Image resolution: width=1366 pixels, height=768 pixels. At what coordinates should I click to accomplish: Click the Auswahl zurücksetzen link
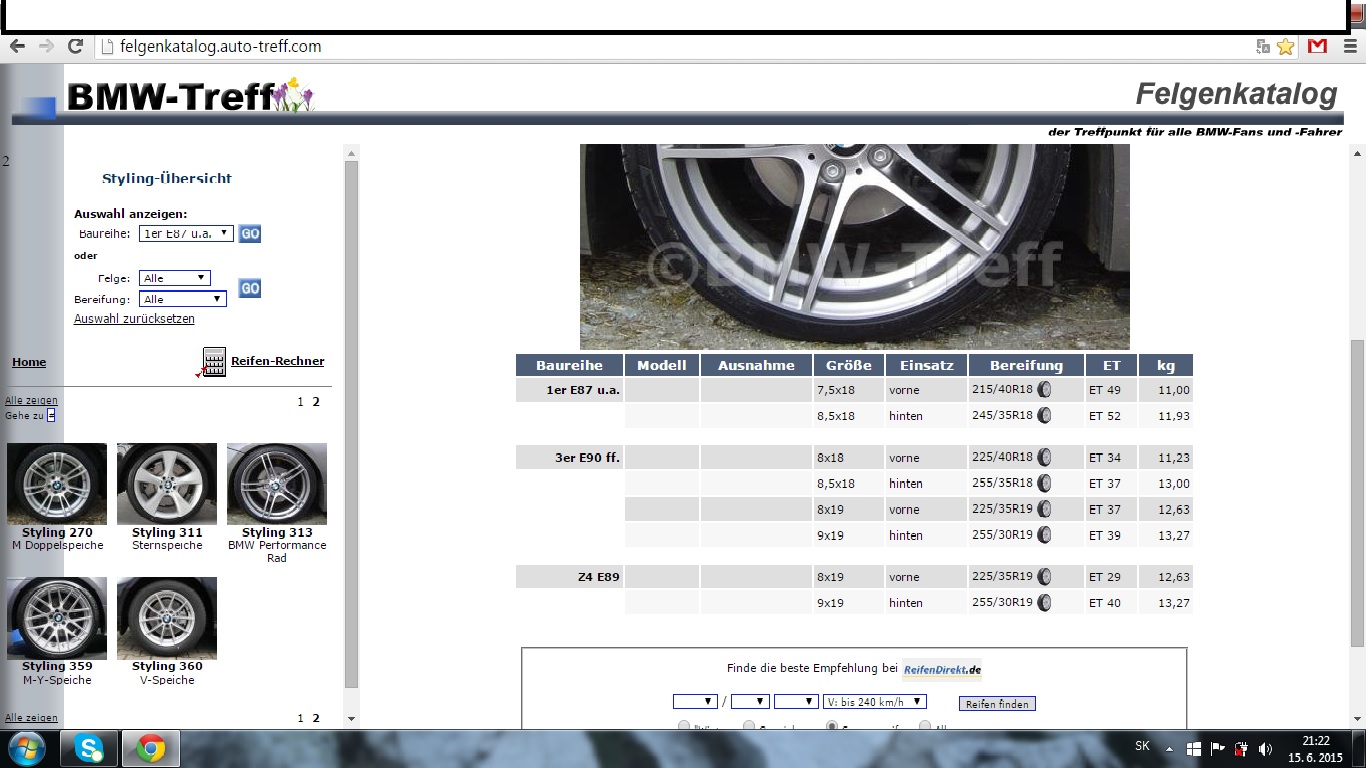tap(134, 319)
